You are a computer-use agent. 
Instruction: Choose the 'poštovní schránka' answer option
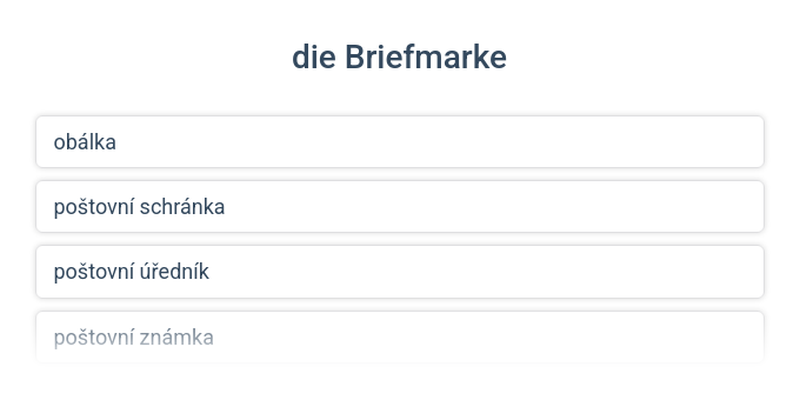pos(400,207)
